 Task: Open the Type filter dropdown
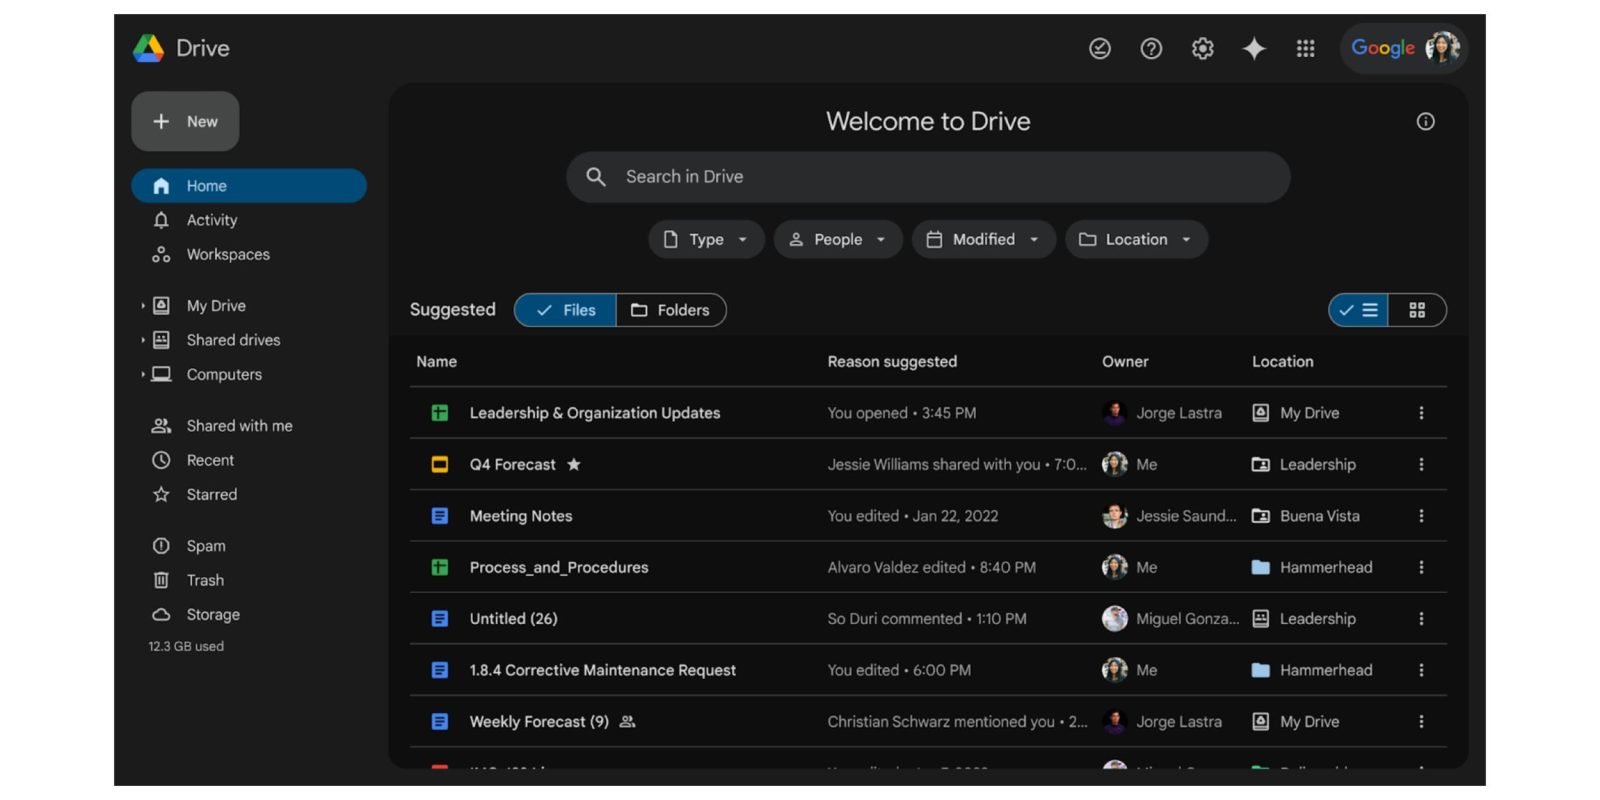(706, 239)
